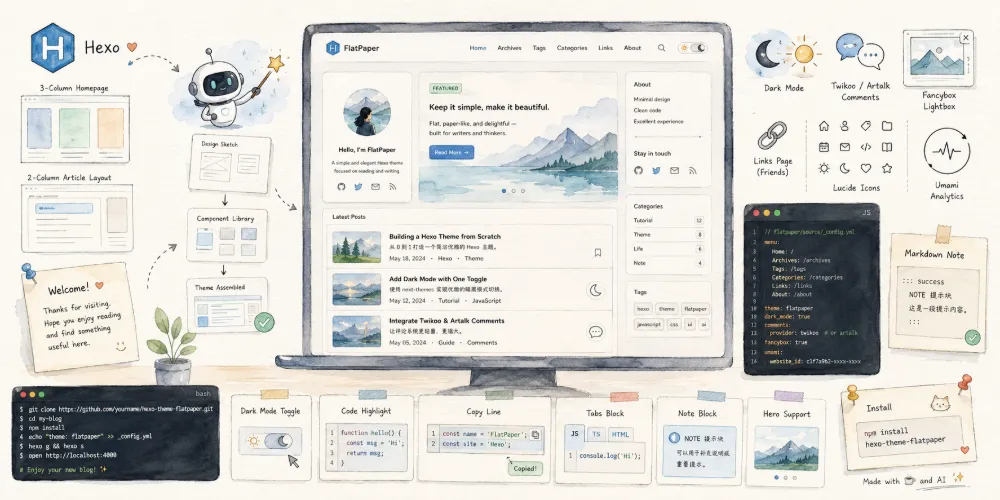Click the chain icon above Links Page

(772, 136)
